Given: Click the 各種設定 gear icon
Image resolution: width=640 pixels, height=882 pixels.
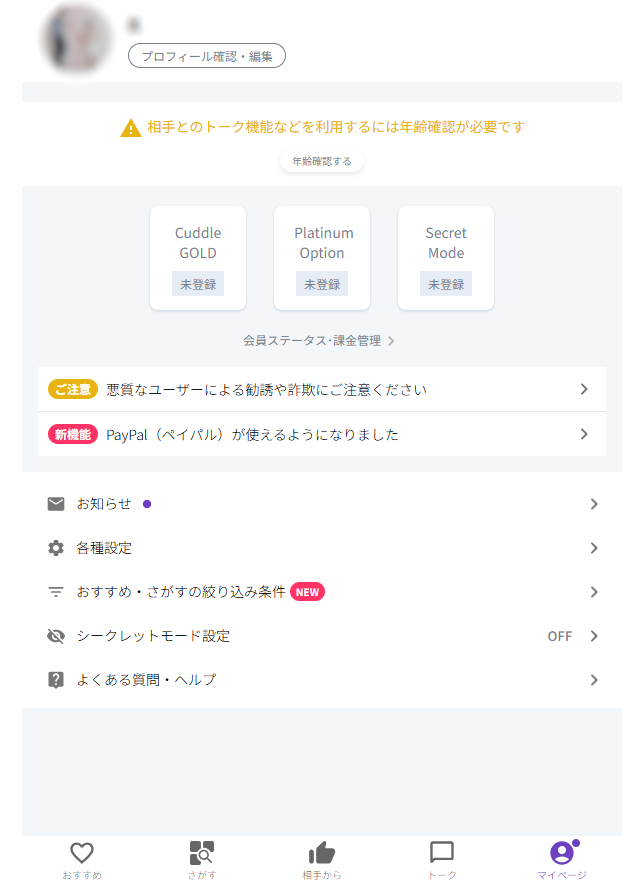Looking at the screenshot, I should click(x=56, y=548).
